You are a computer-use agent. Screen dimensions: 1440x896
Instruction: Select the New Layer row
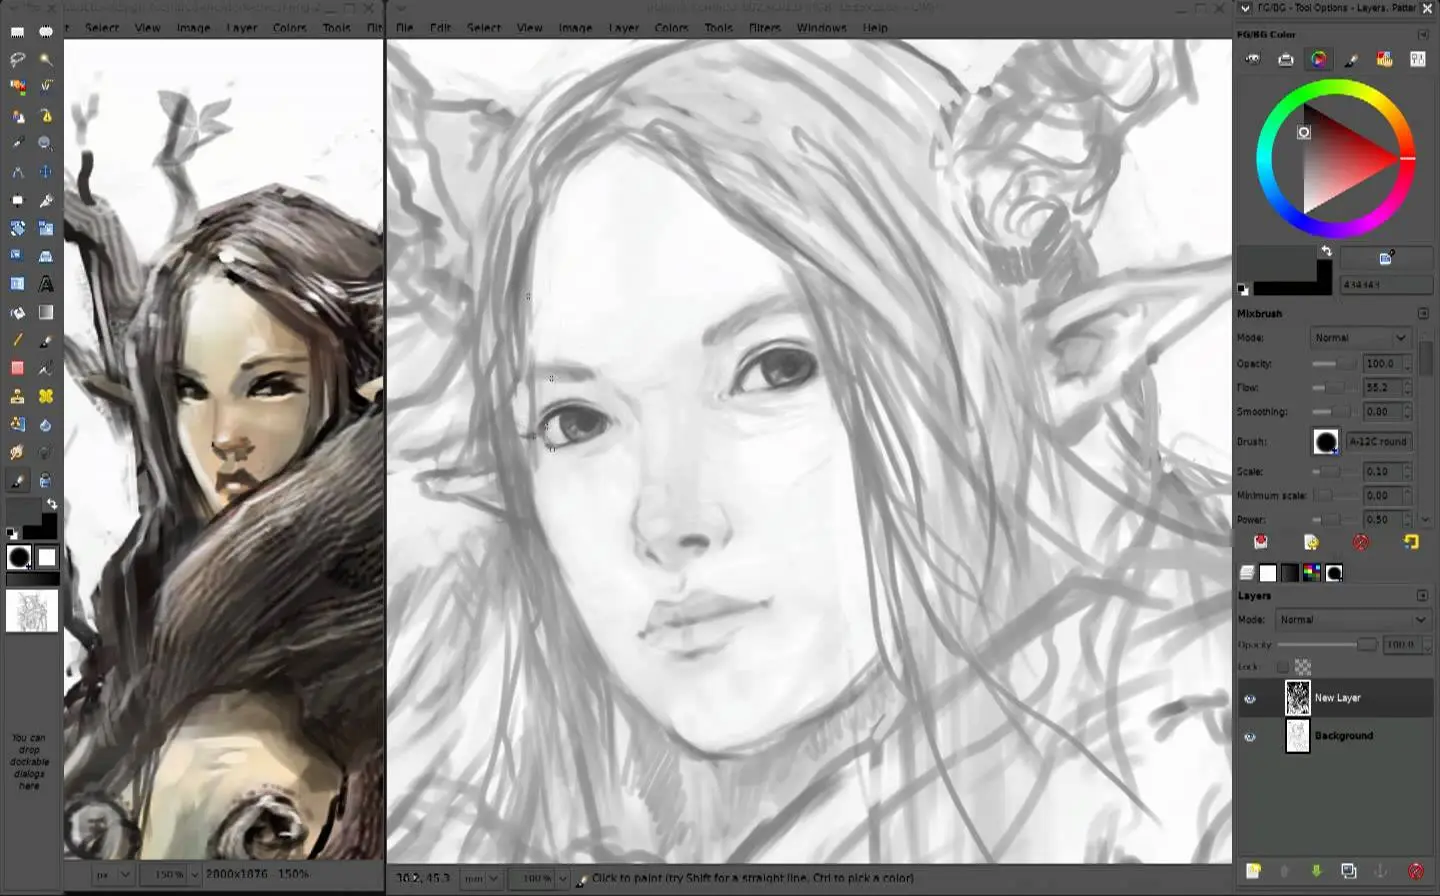[1336, 698]
